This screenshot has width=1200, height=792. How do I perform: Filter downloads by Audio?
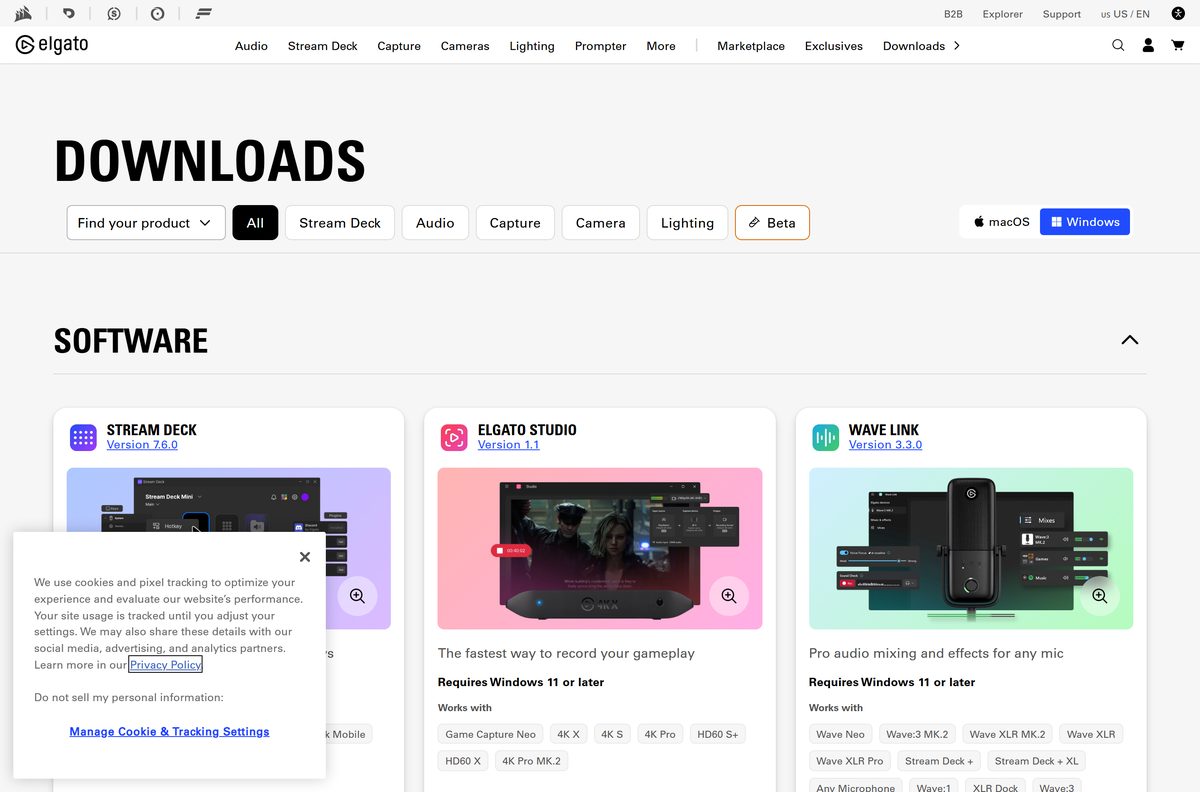coord(435,223)
